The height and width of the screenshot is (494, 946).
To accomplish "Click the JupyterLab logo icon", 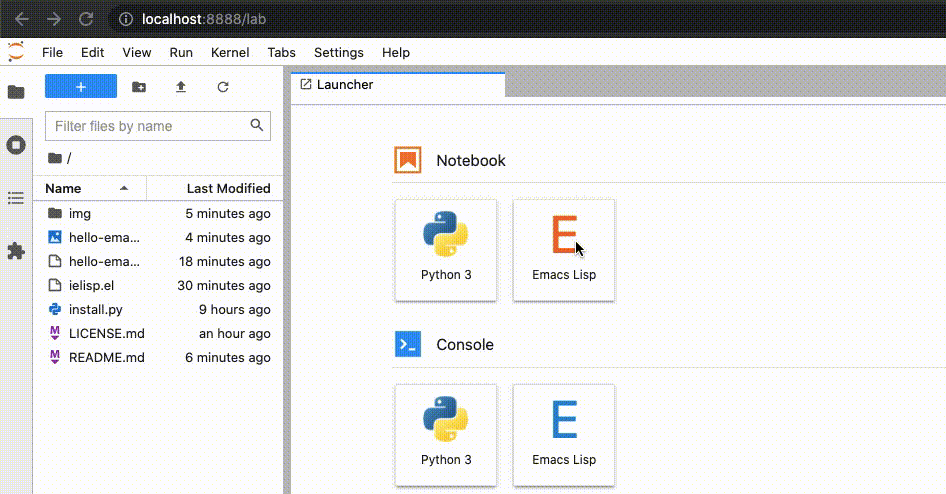I will pos(16,52).
